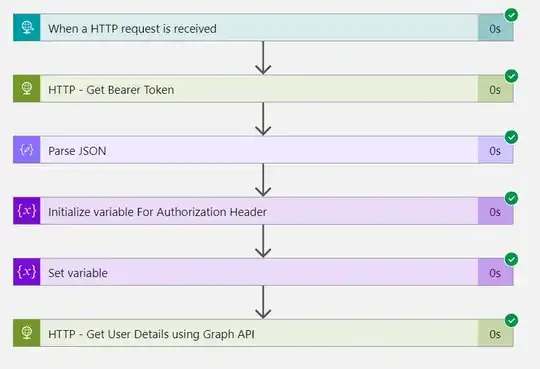Click the 0s duration on Parse JSON

[495, 151]
